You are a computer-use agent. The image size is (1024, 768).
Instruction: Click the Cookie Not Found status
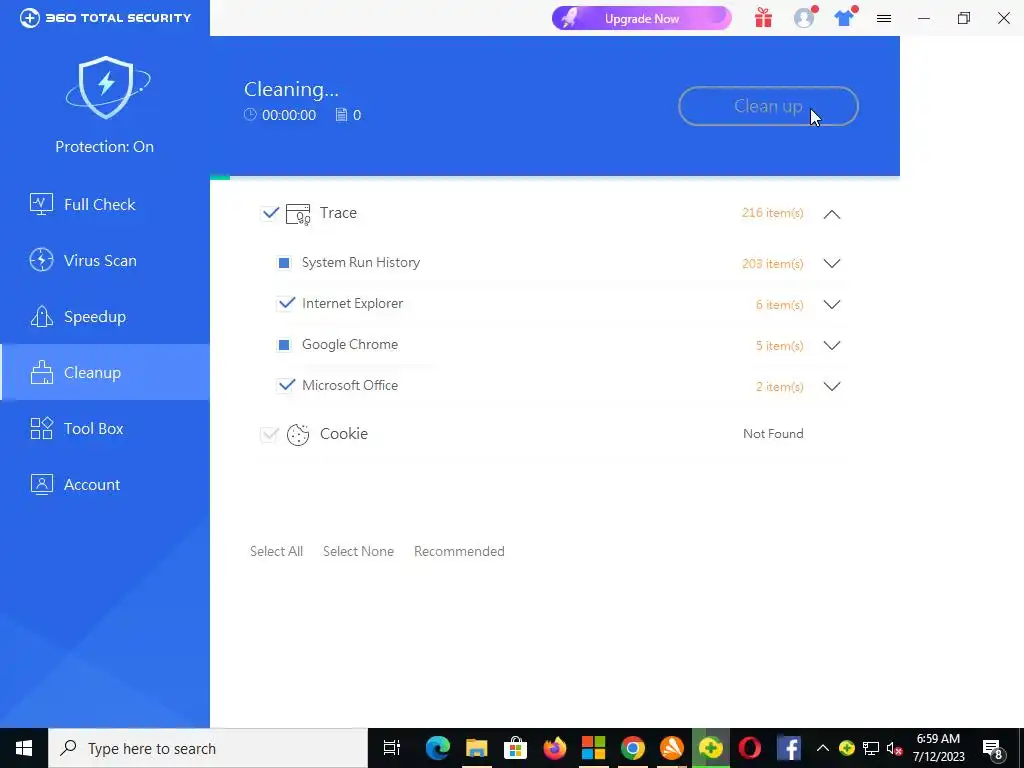[x=773, y=434]
